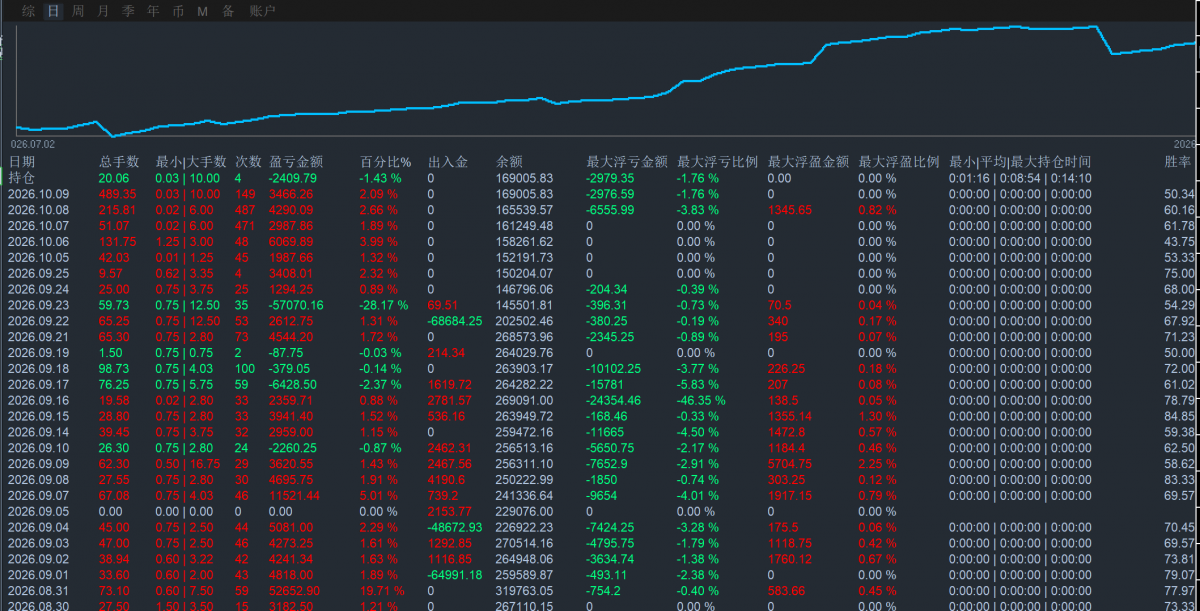Select the 持仓 row label
1200x611 pixels.
point(21,178)
